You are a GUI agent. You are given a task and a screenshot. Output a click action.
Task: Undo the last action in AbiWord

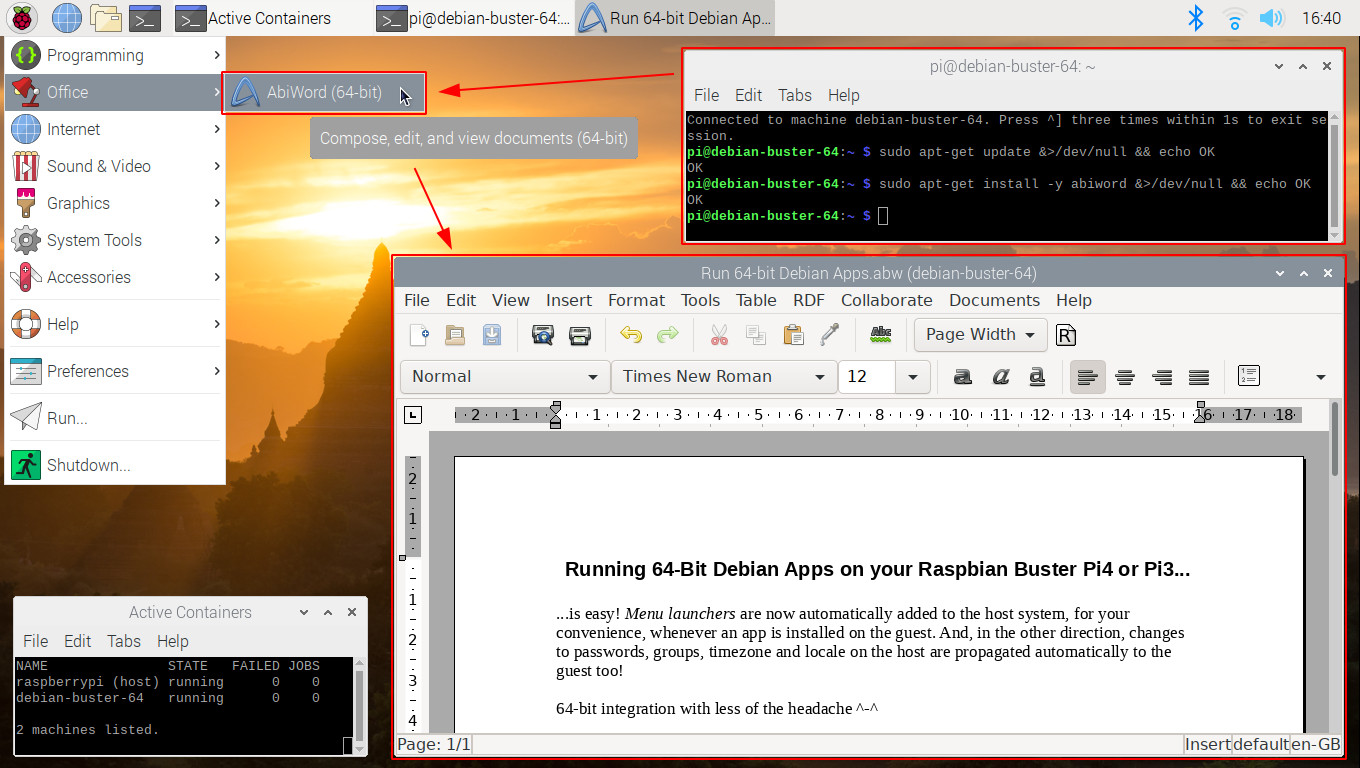[630, 335]
